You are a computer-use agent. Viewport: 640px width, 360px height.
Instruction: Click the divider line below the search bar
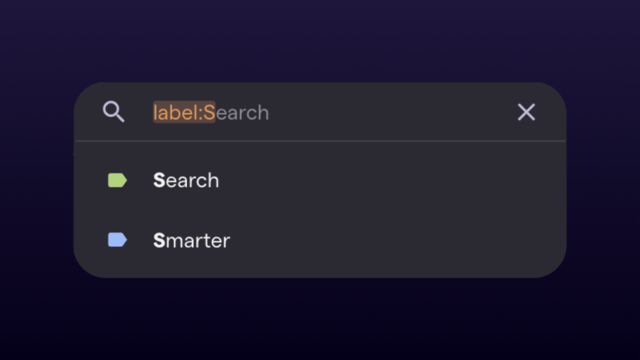pos(320,141)
